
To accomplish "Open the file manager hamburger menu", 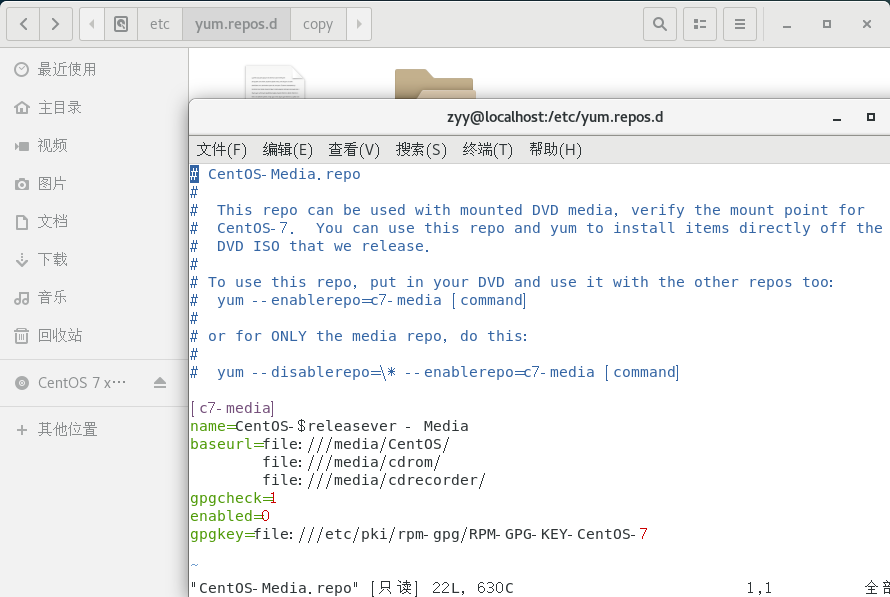I will coord(740,24).
